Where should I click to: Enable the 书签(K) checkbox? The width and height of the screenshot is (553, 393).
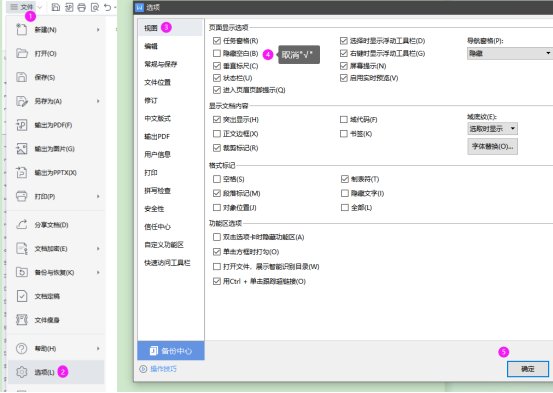(x=344, y=134)
